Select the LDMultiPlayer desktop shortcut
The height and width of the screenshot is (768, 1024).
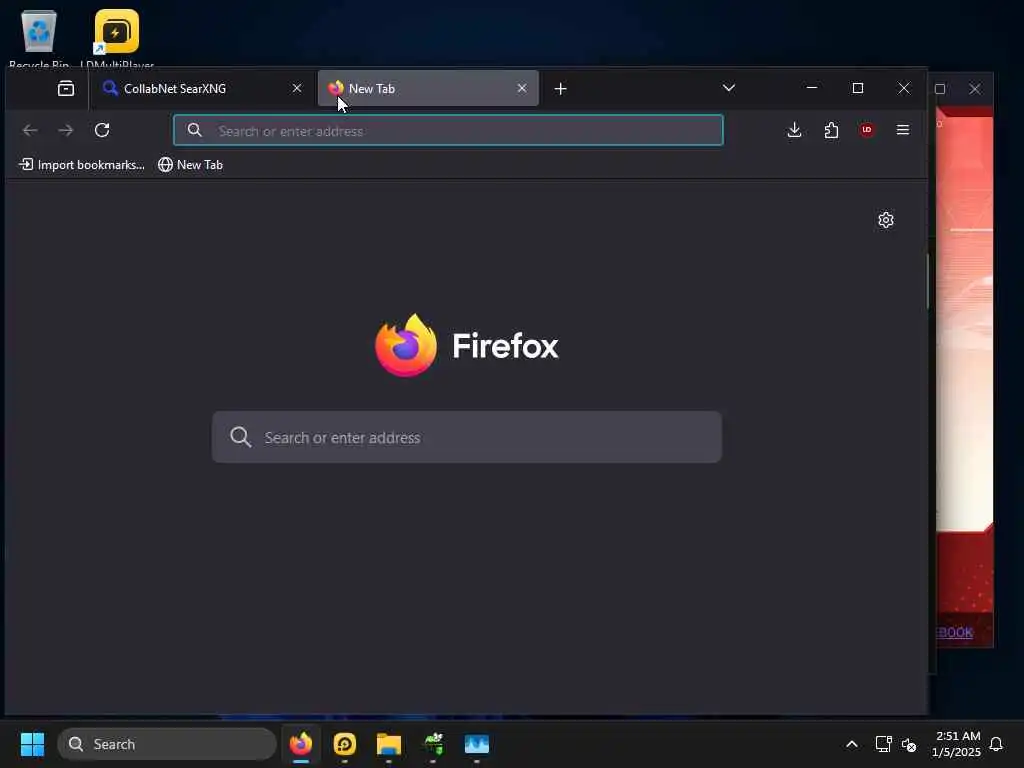click(117, 39)
